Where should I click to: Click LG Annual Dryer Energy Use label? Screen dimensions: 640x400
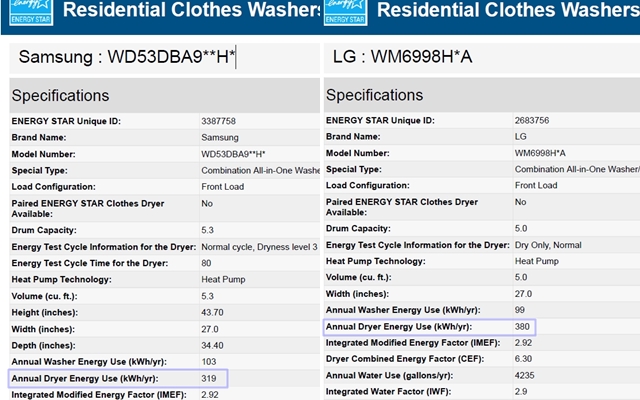pyautogui.click(x=399, y=327)
